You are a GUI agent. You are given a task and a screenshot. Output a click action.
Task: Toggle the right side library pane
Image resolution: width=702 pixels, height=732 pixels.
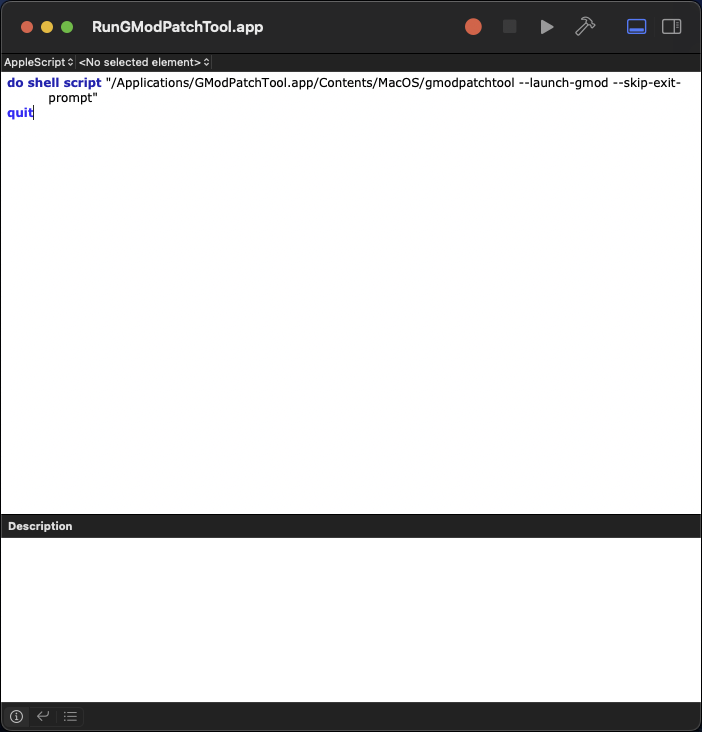tap(671, 27)
